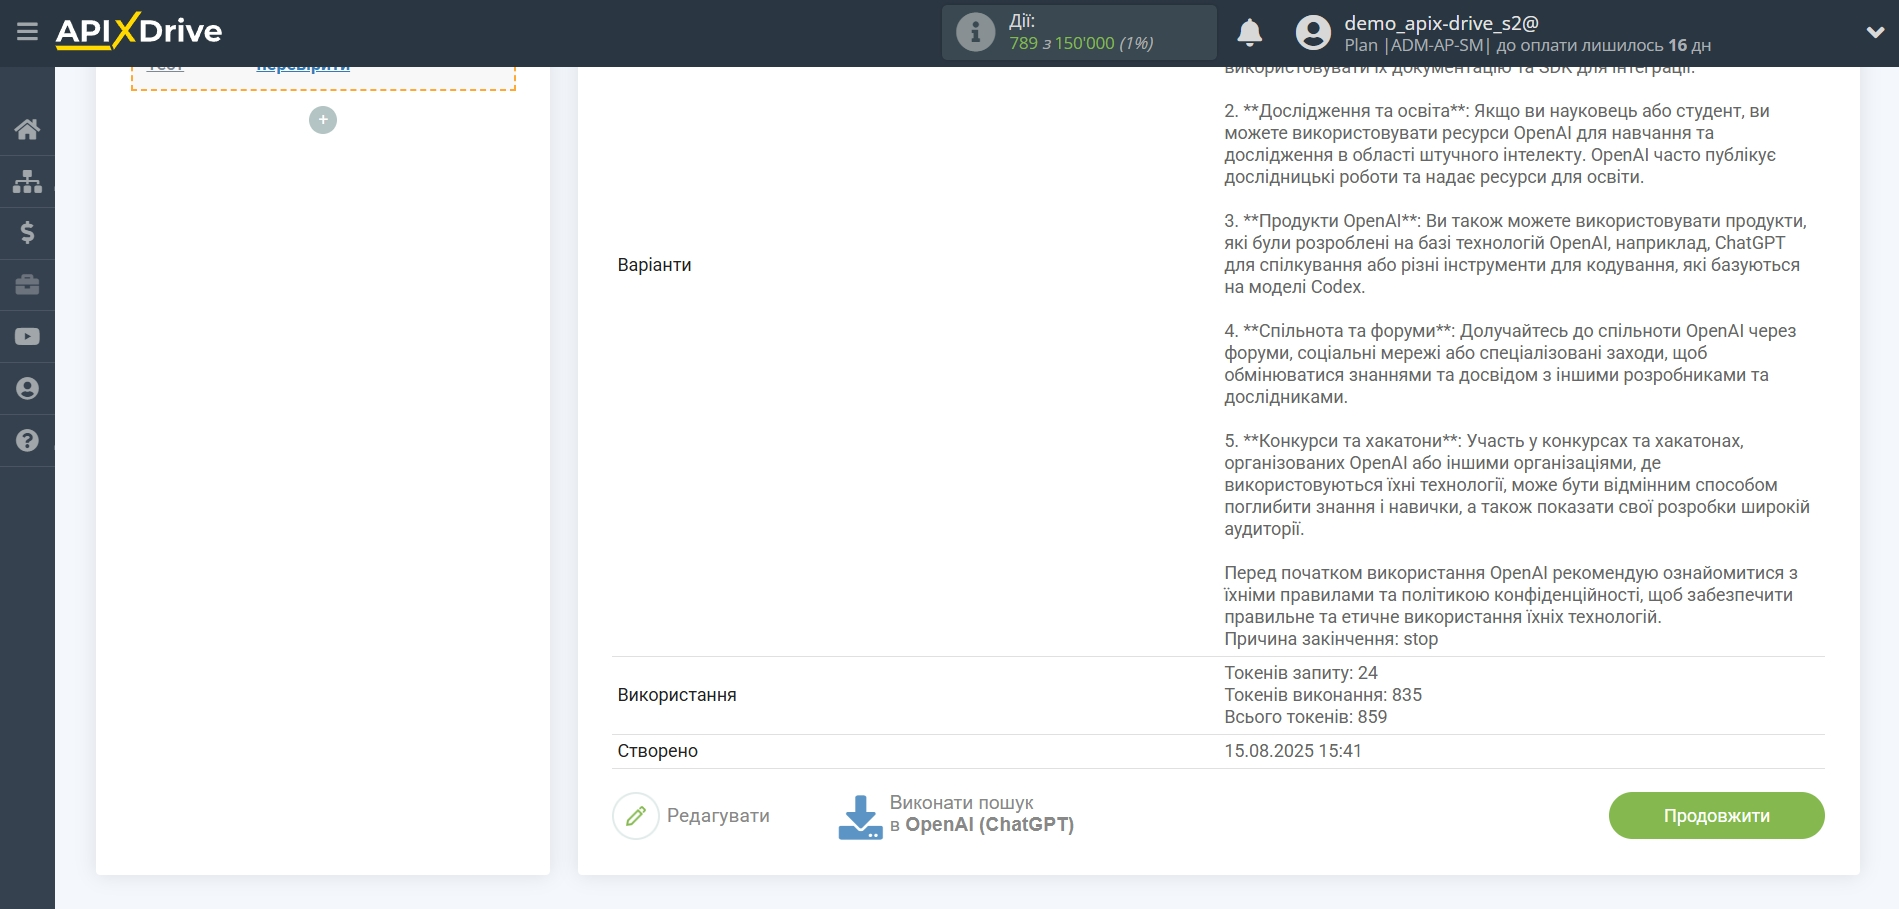Click the demo_apix-drive_s2@ account name
1899x909 pixels.
click(1441, 23)
